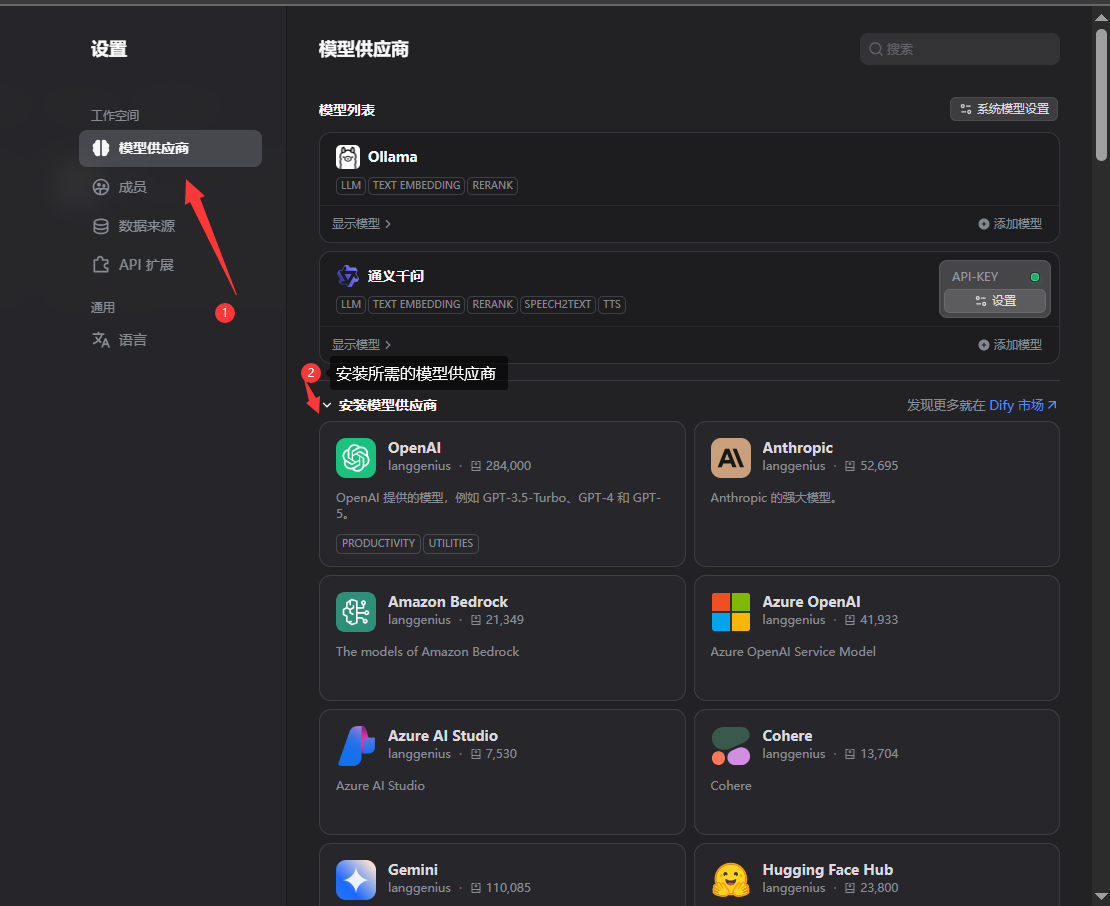This screenshot has width=1110, height=906.
Task: Click the 搜索 input field
Action: (x=960, y=49)
